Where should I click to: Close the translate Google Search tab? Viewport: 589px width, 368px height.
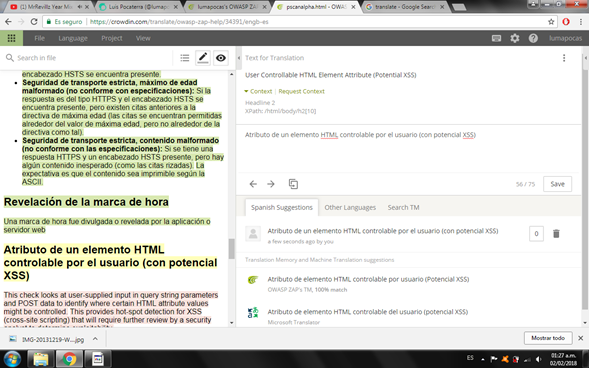442,7
